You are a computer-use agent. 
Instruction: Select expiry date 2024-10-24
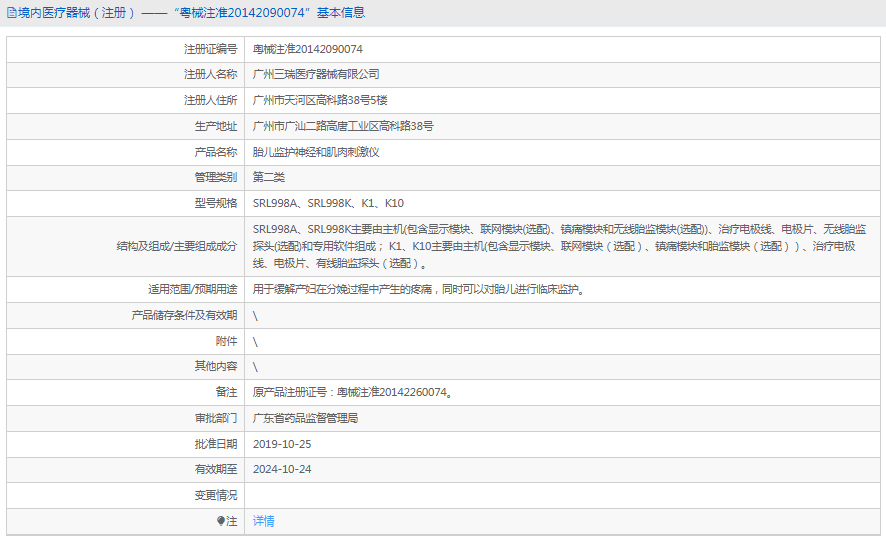pyautogui.click(x=282, y=469)
